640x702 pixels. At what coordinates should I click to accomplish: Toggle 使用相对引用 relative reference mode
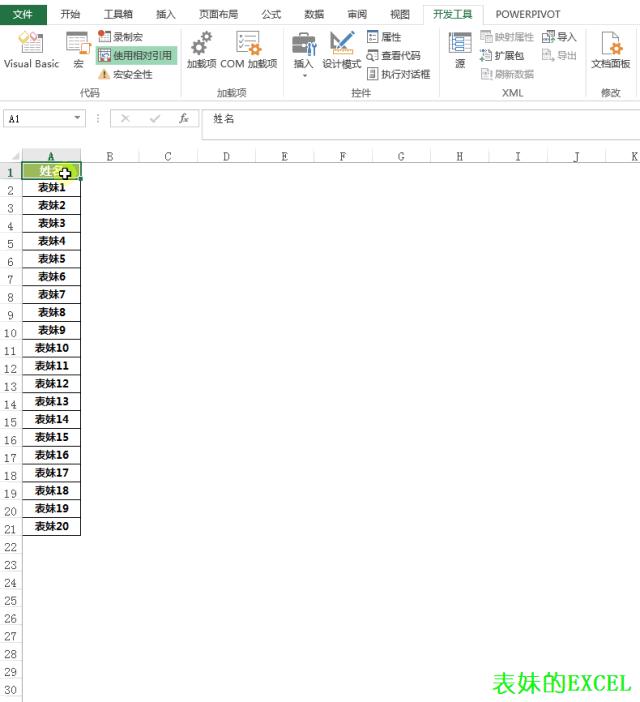[x=136, y=56]
